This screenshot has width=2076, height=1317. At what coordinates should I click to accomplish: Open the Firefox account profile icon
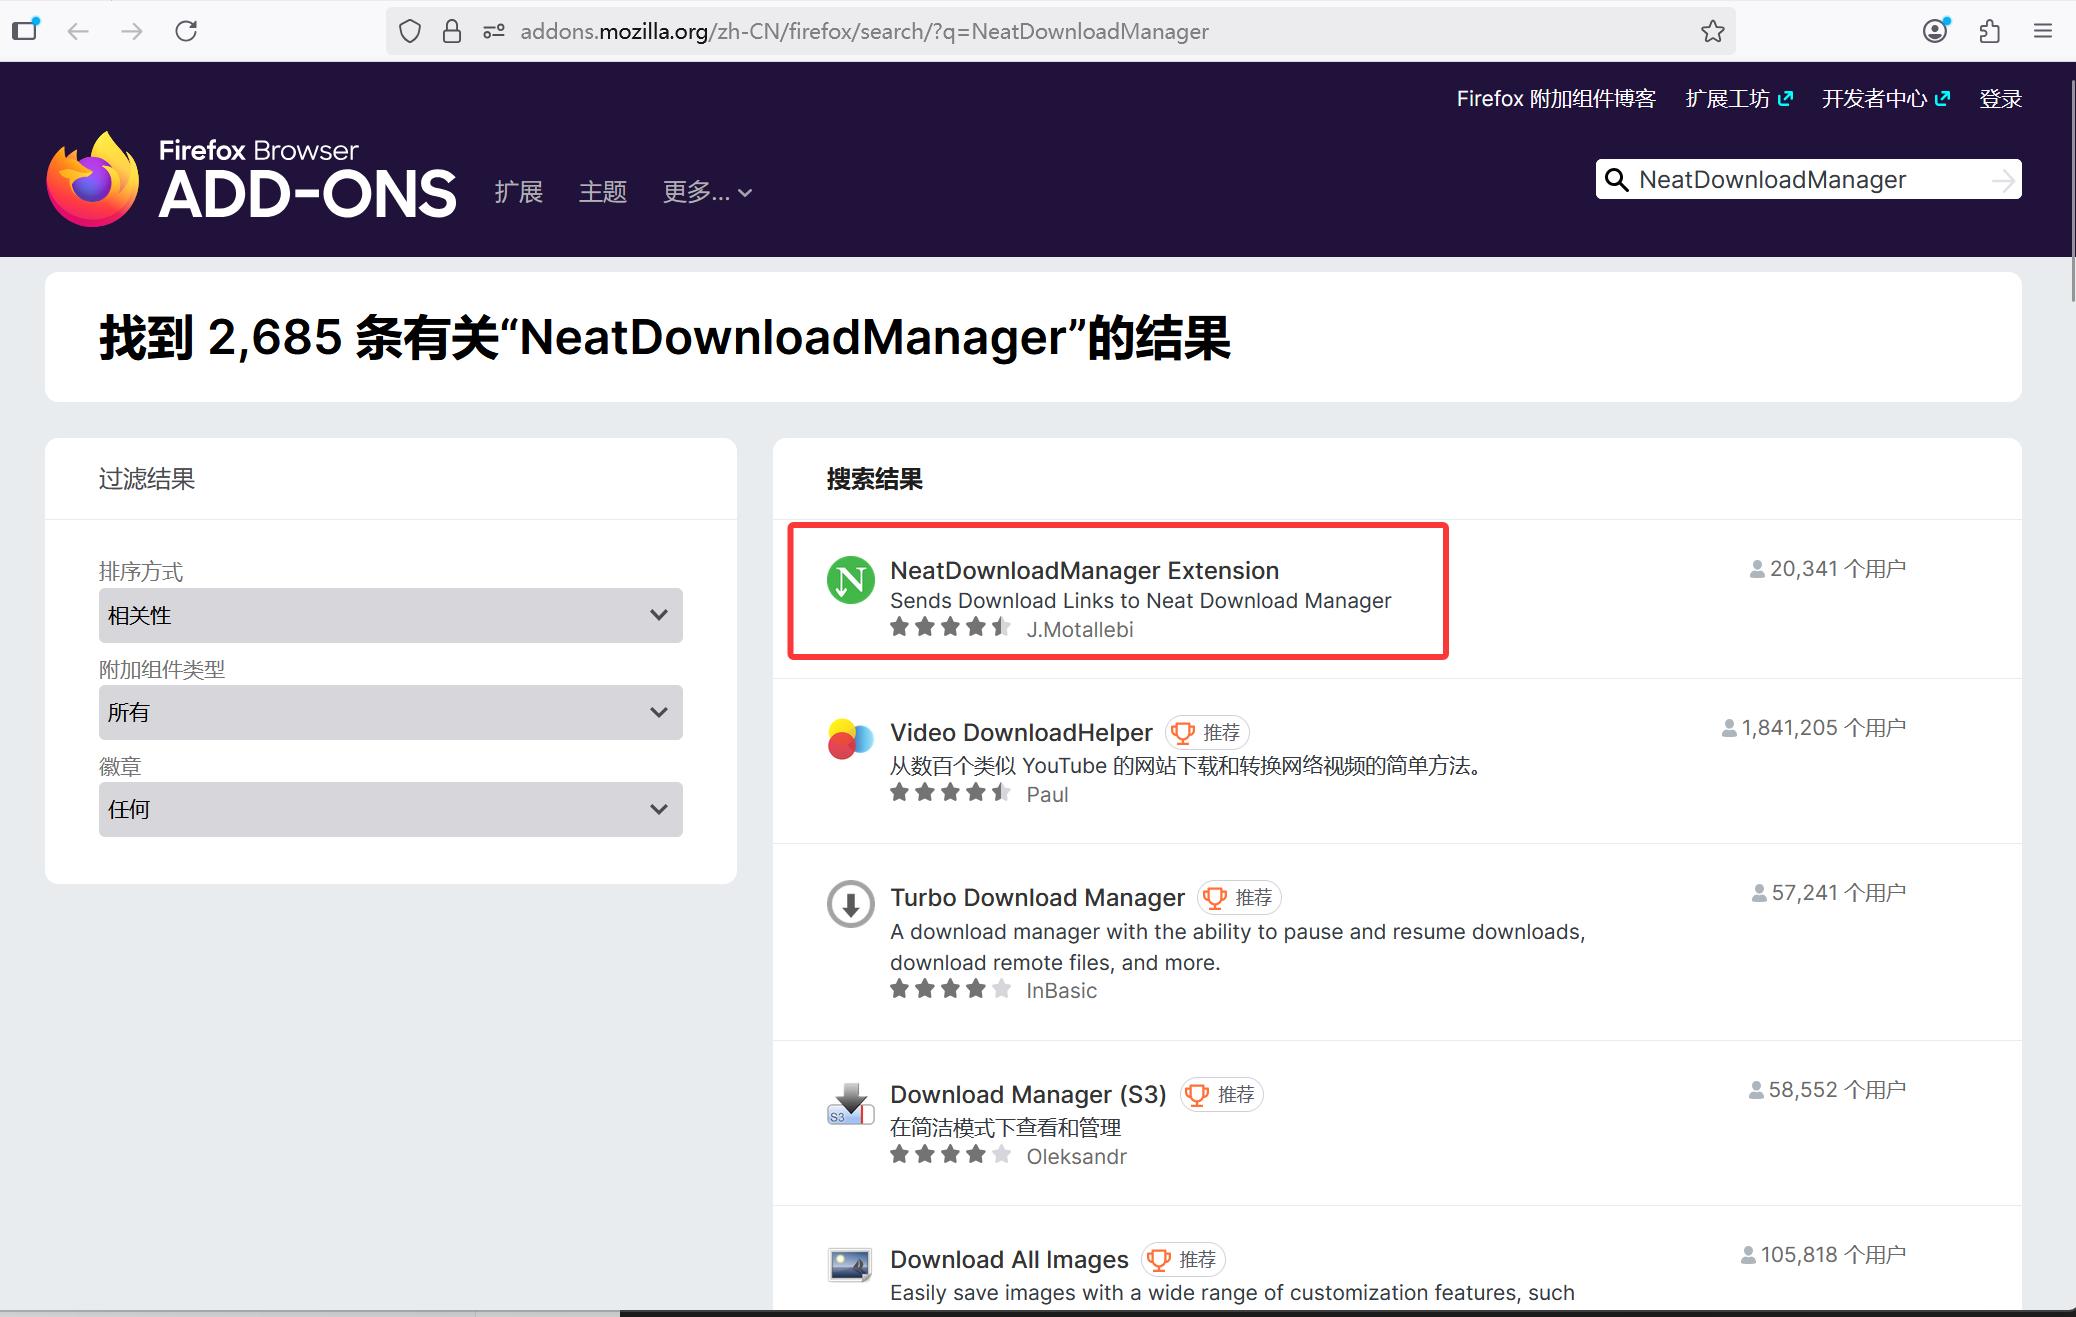pyautogui.click(x=1935, y=31)
